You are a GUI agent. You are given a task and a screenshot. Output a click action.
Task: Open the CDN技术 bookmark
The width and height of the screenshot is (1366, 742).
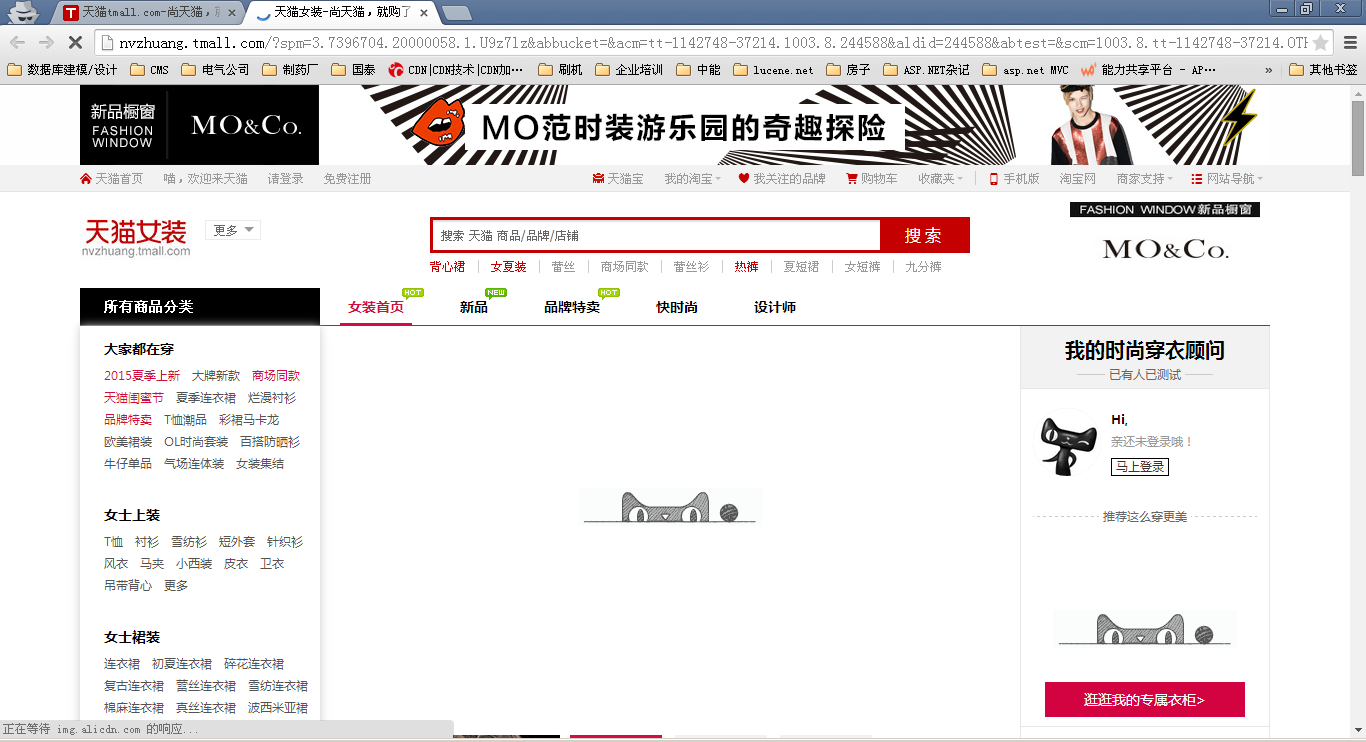click(x=456, y=70)
